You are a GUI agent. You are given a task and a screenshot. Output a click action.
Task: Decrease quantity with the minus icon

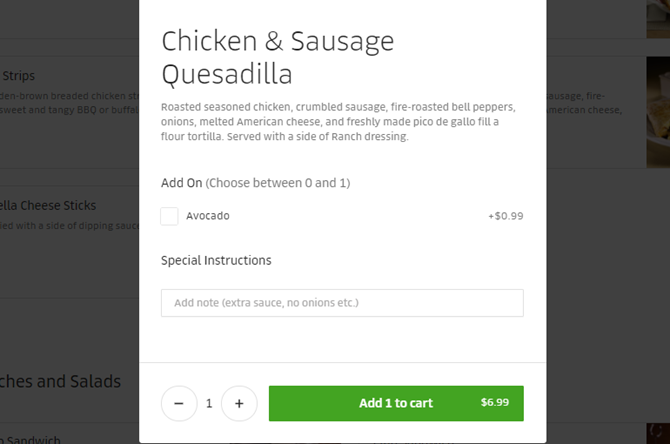pos(179,403)
